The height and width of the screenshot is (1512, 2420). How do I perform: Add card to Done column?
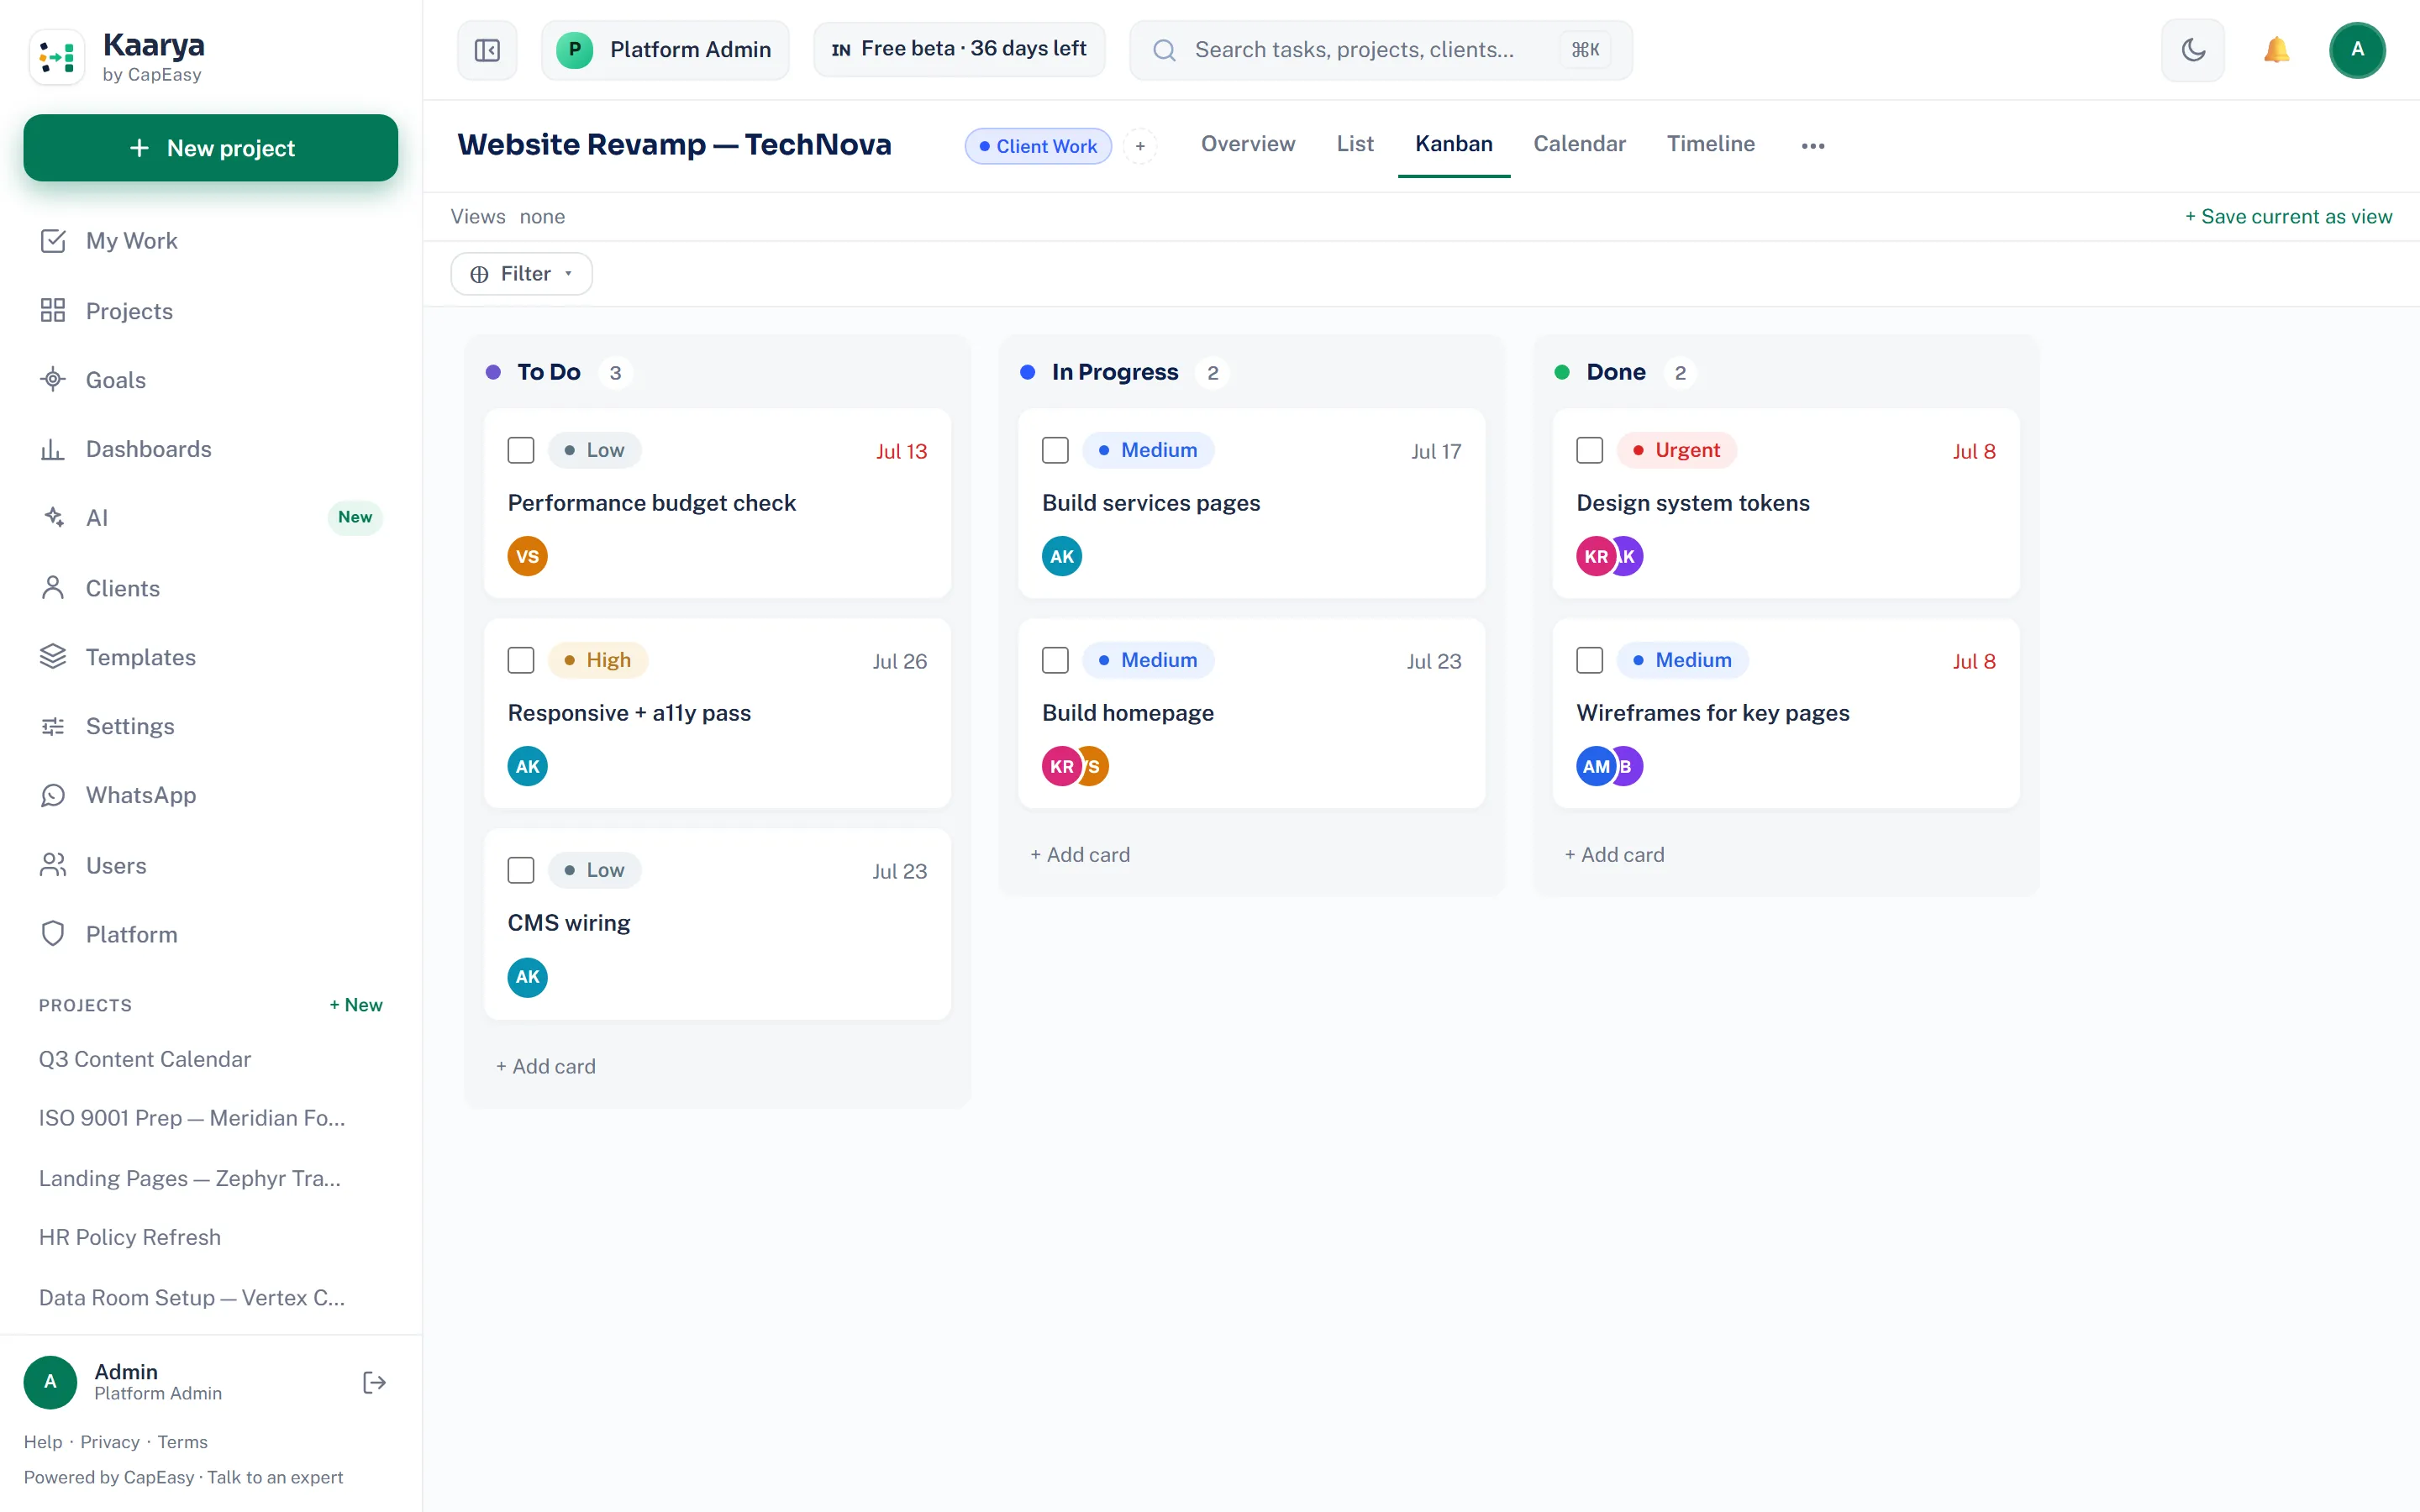1614,855
